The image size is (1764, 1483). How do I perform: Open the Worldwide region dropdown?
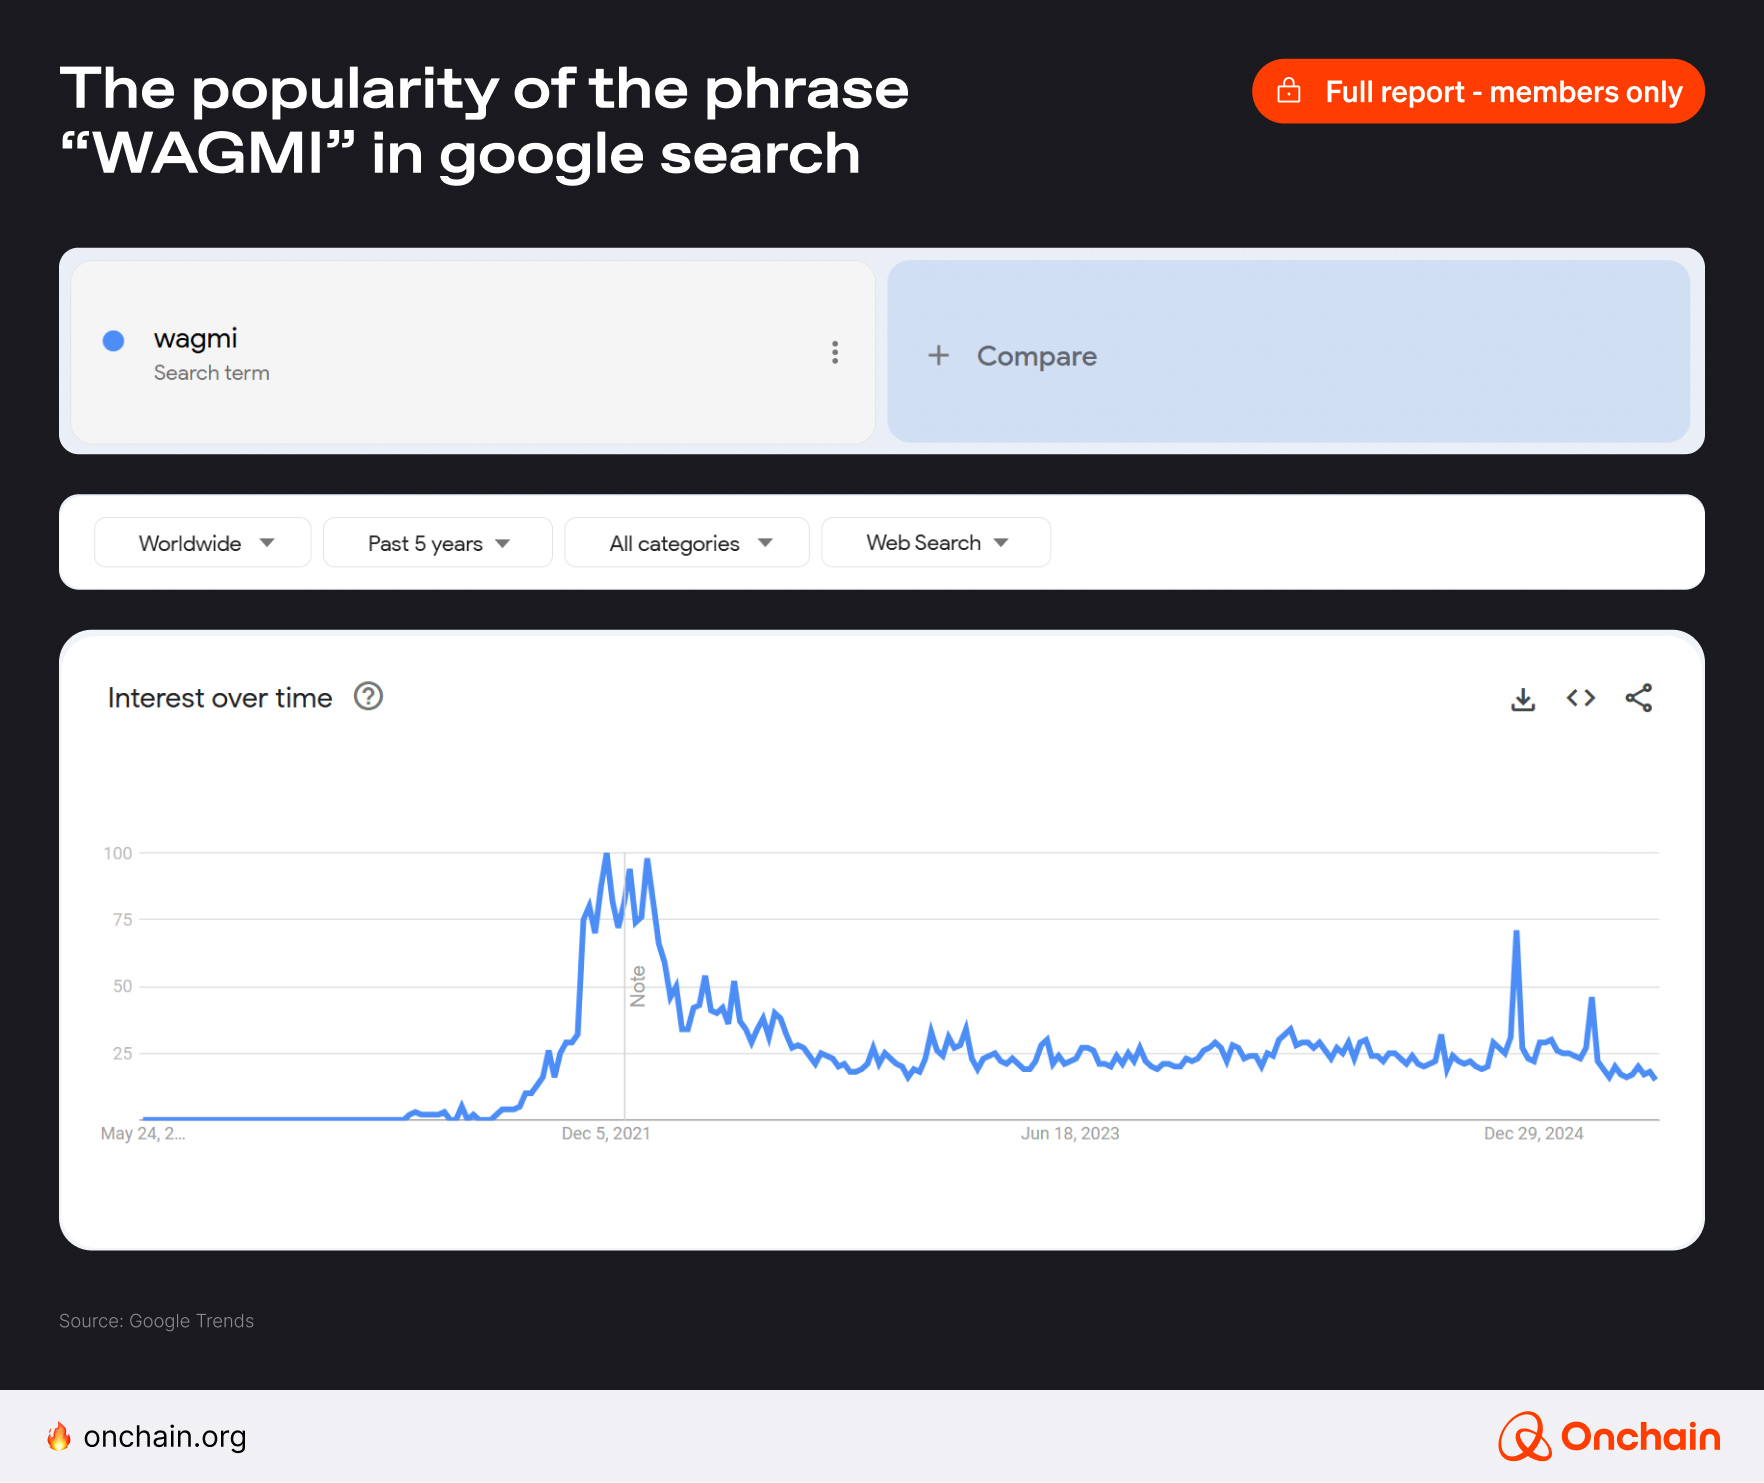pos(202,542)
